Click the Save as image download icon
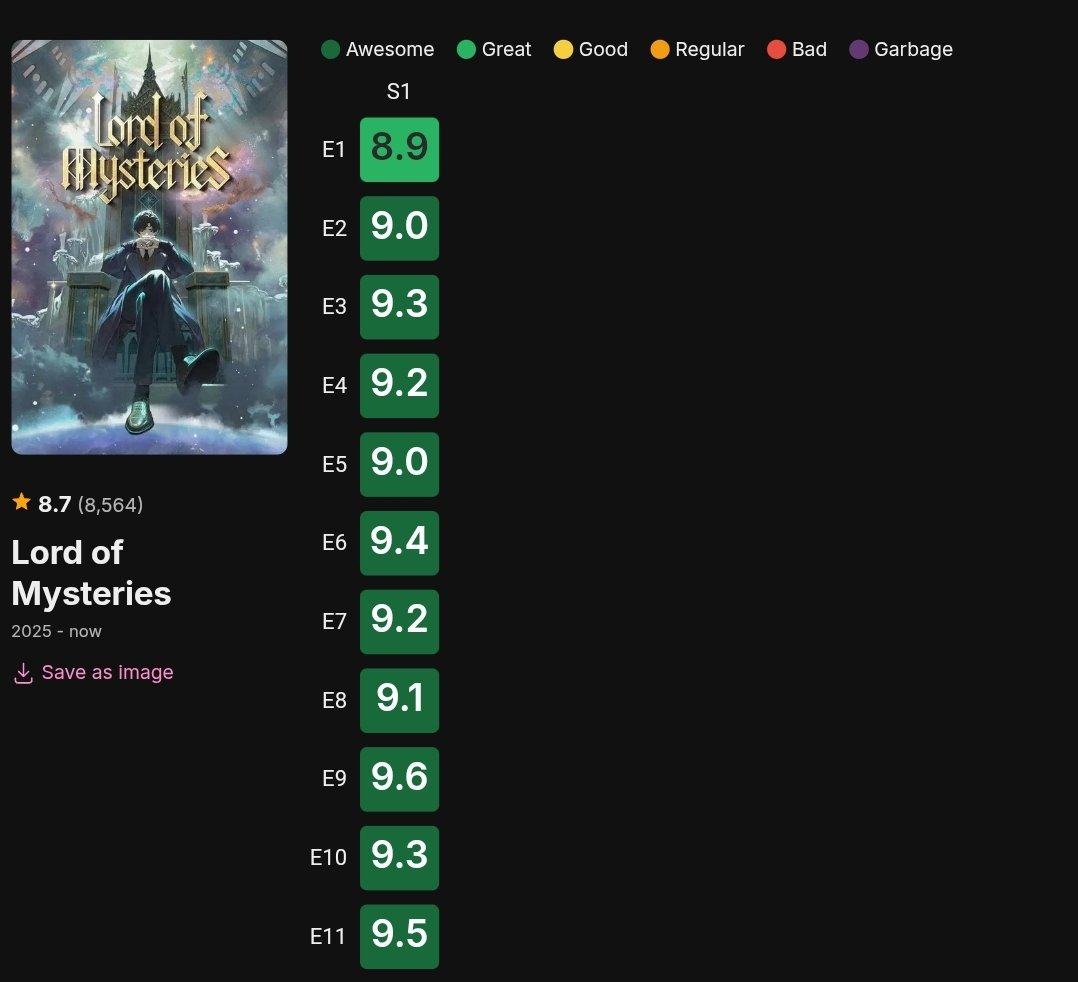Viewport: 1078px width, 982px height. point(23,674)
